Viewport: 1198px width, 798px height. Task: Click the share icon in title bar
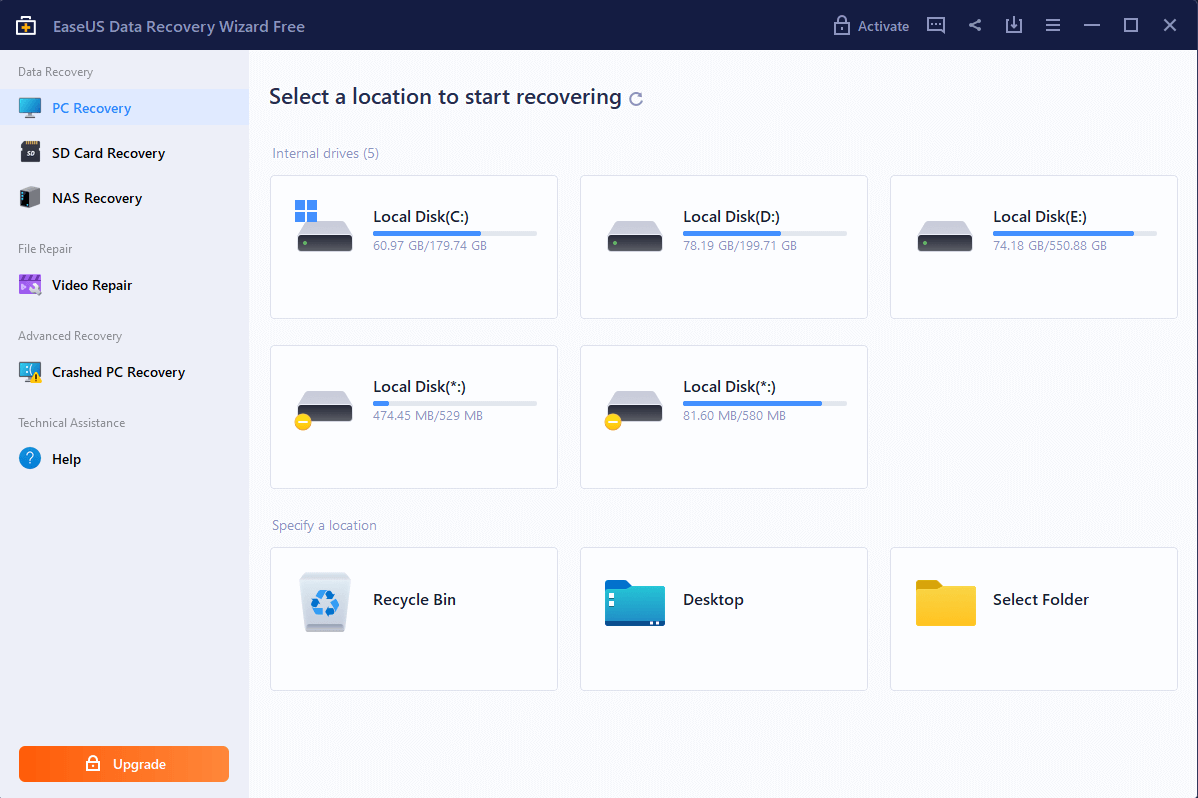point(975,26)
